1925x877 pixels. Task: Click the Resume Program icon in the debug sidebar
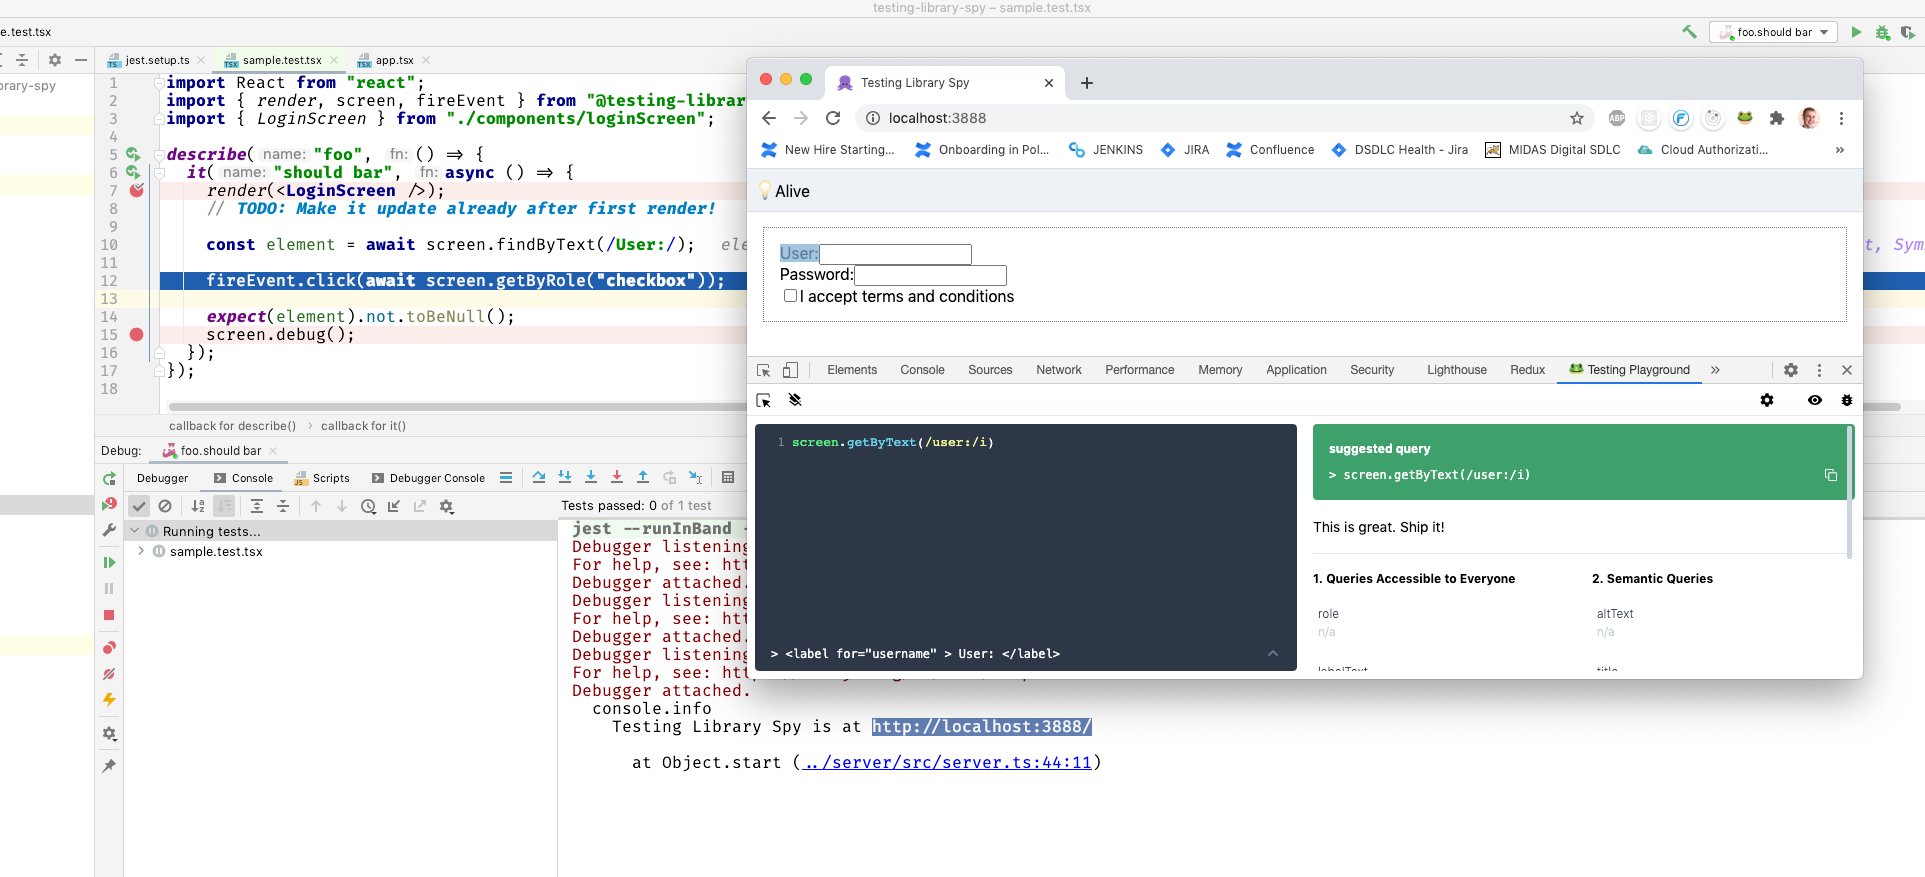[109, 563]
